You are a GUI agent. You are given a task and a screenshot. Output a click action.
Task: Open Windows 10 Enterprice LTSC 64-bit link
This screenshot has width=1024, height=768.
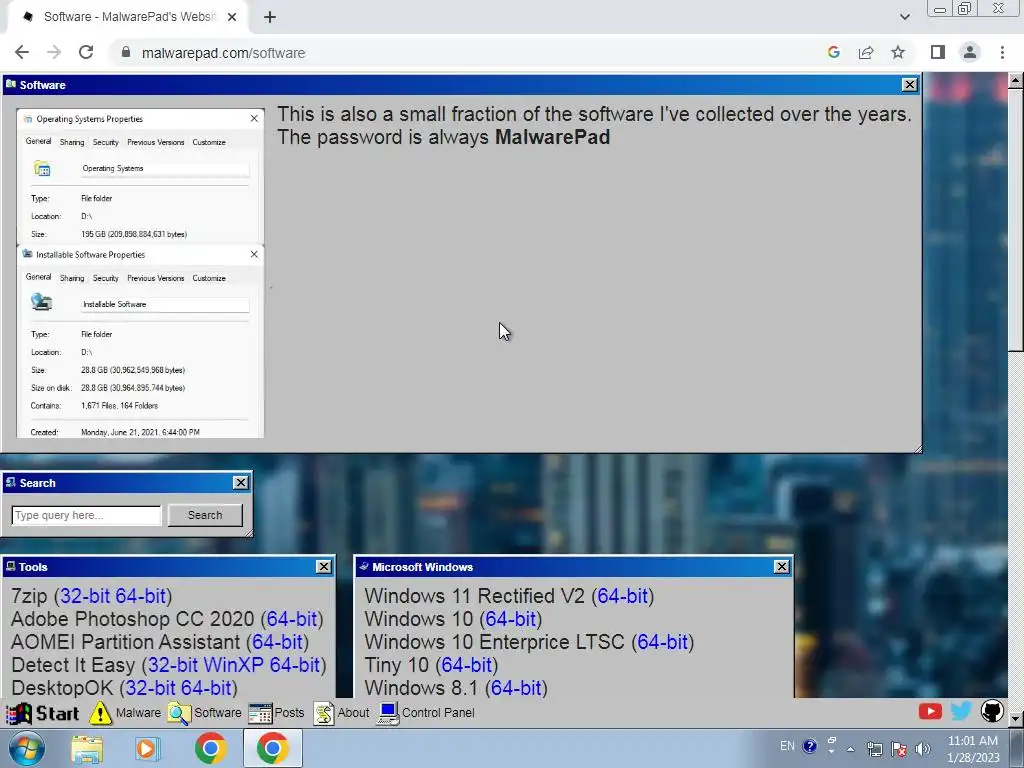click(x=662, y=642)
